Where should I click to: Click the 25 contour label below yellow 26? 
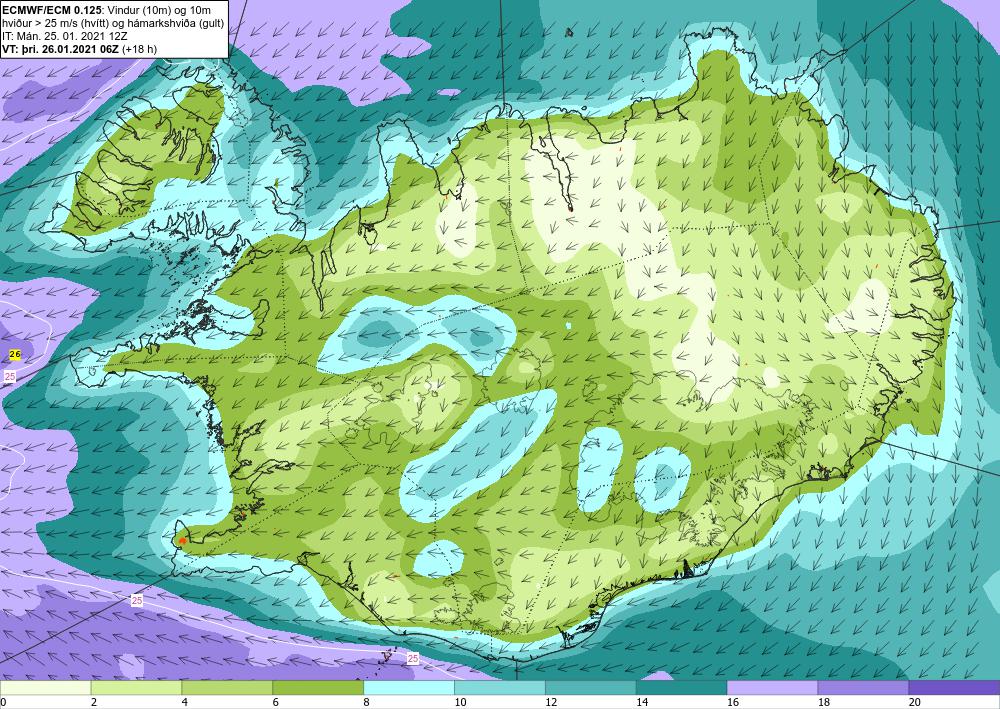pos(10,377)
